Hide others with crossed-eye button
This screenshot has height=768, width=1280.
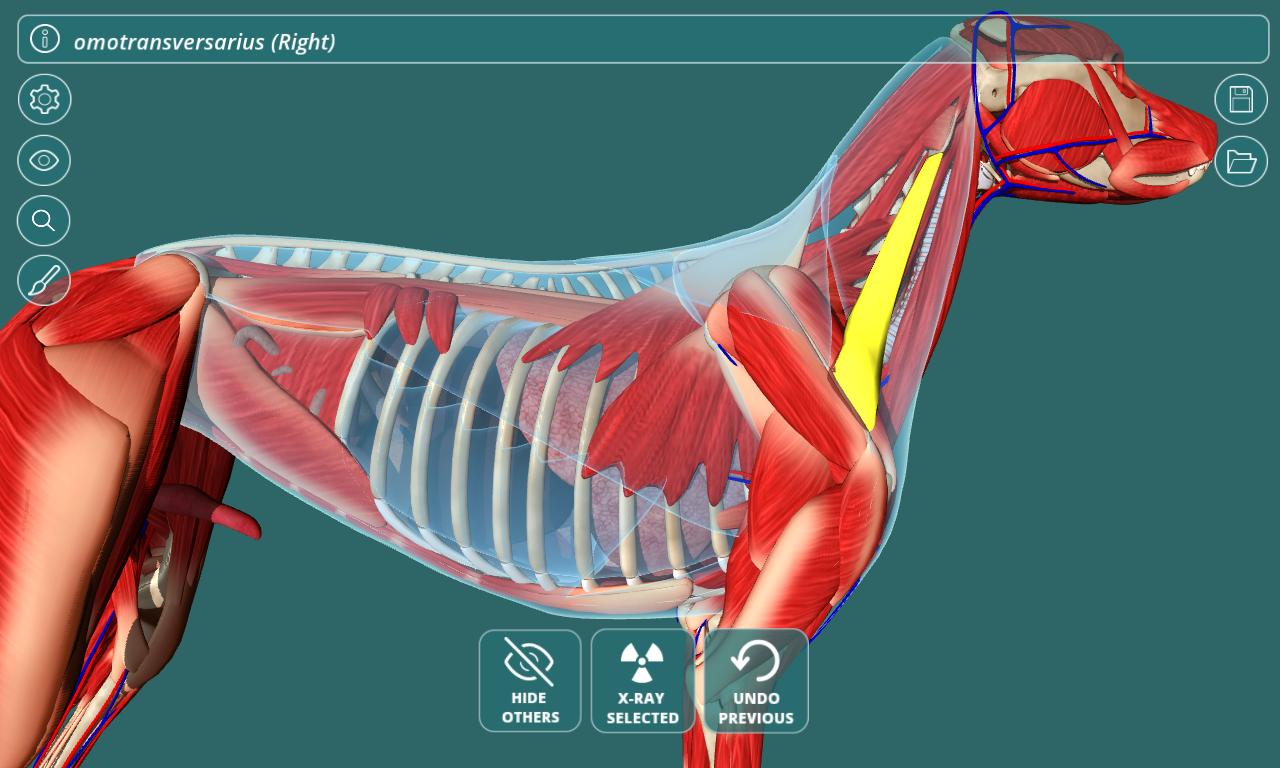pos(530,681)
